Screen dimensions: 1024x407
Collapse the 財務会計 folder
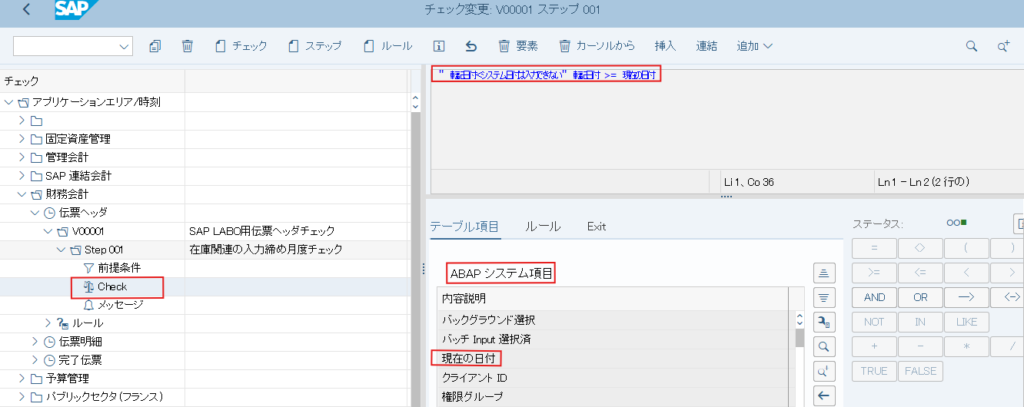pos(22,194)
